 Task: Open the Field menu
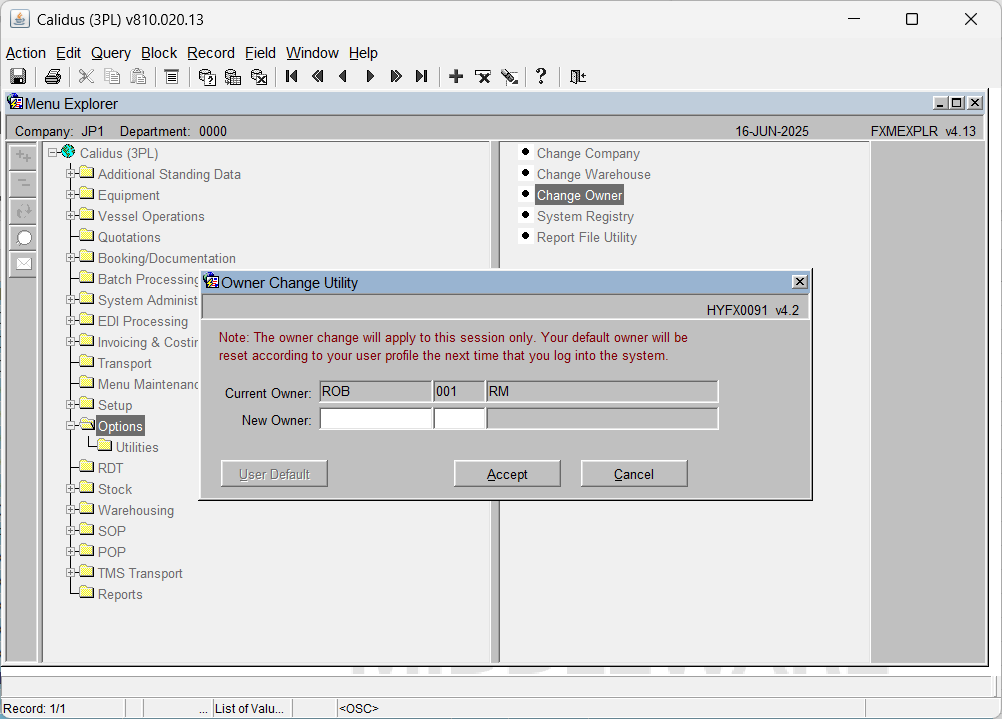pyautogui.click(x=260, y=53)
